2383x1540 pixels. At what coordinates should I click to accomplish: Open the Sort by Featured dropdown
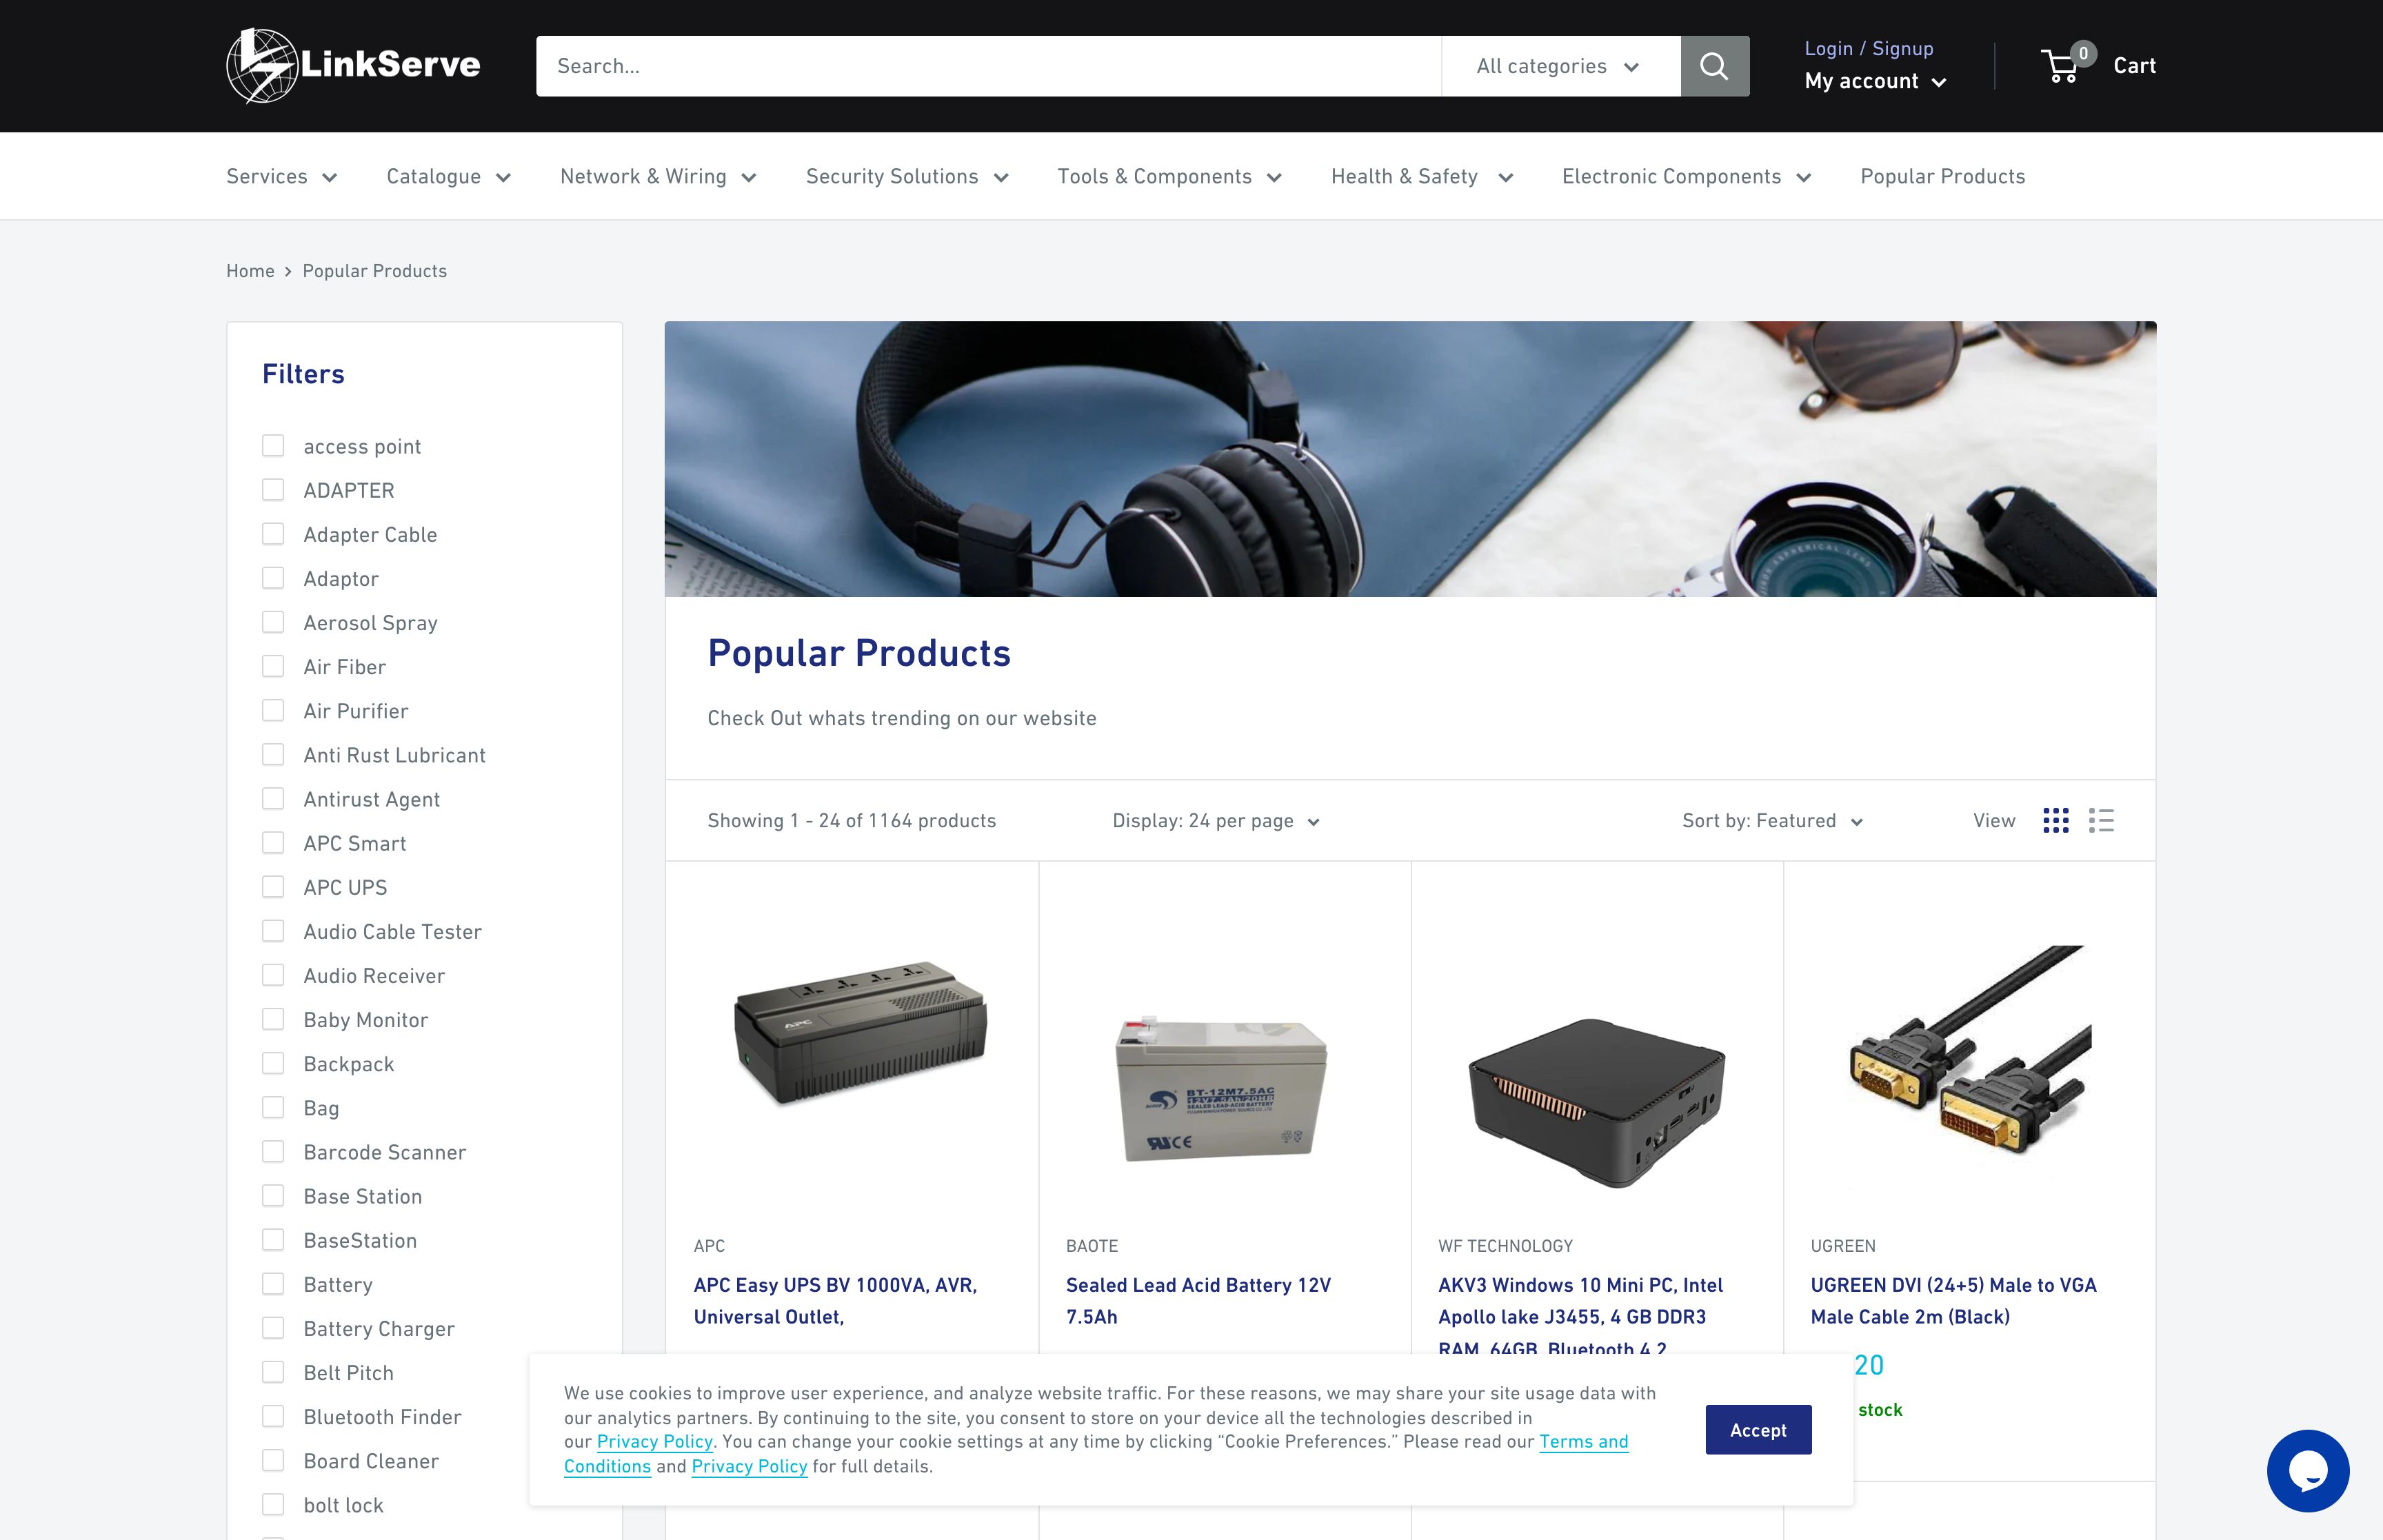click(x=1771, y=820)
